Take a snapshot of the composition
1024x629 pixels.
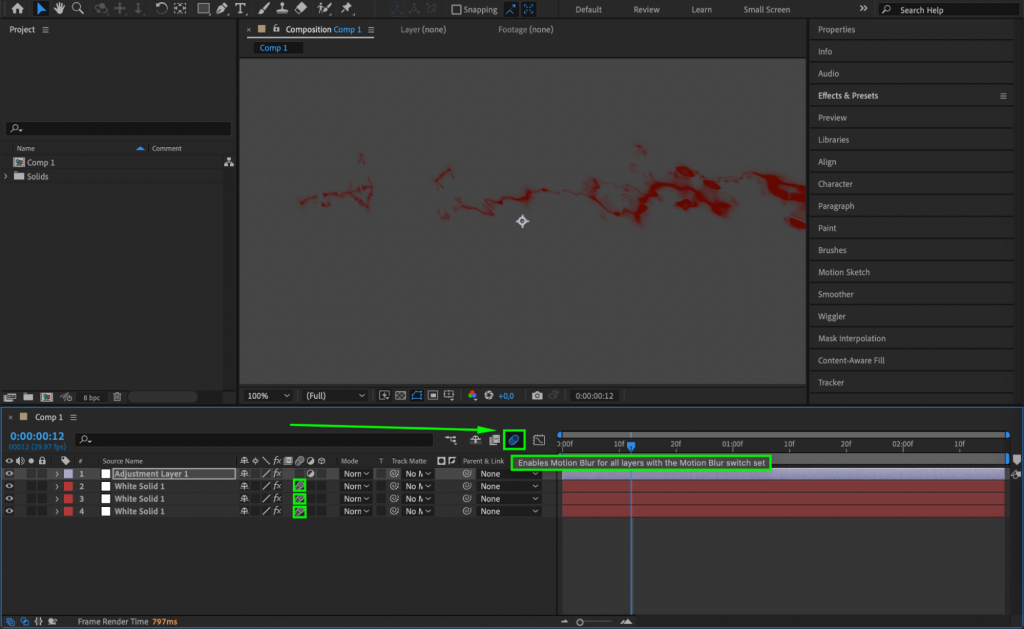coord(536,396)
